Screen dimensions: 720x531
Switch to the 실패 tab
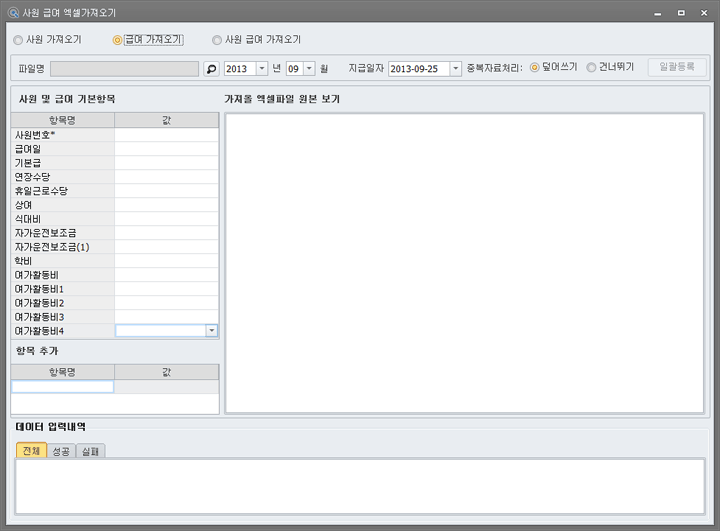pos(91,451)
